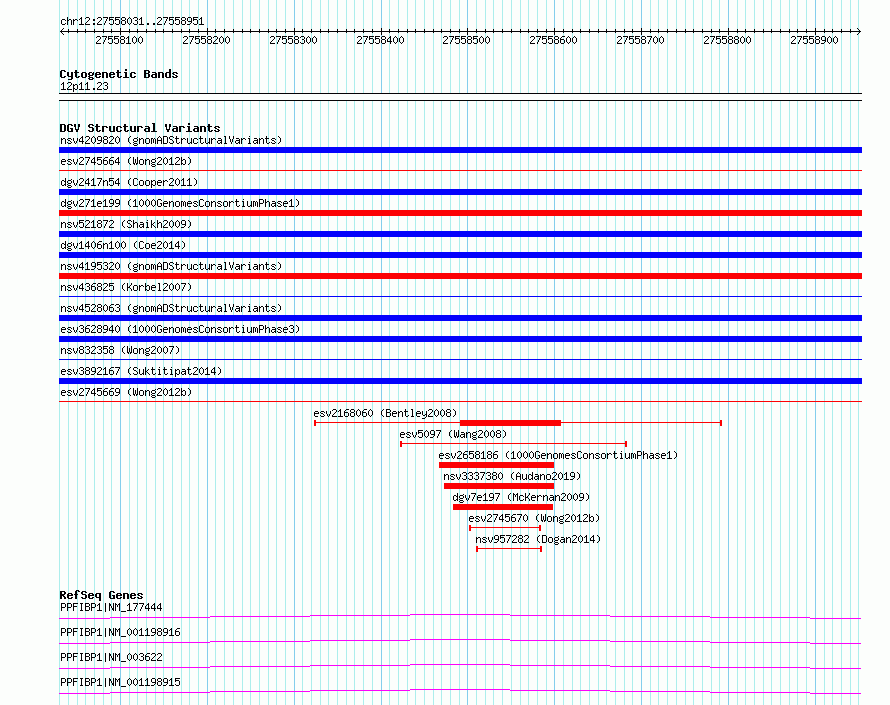The image size is (890, 705).
Task: Open the DGV Structural Variants track title
Action: tap(140, 128)
